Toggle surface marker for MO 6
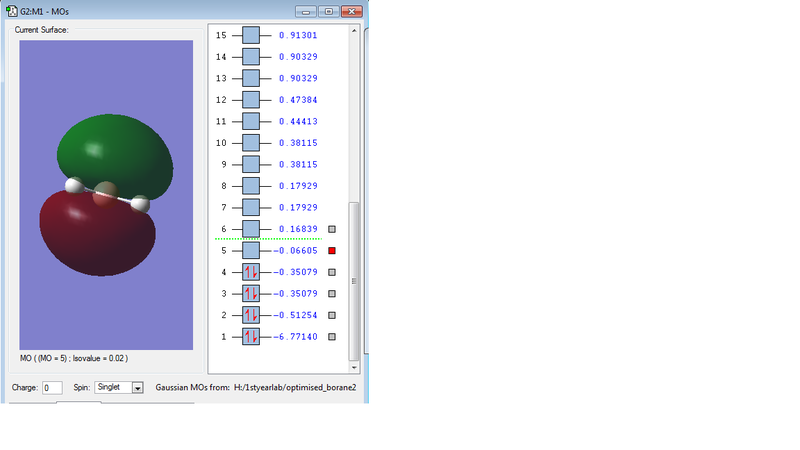The height and width of the screenshot is (450, 800). [332, 229]
